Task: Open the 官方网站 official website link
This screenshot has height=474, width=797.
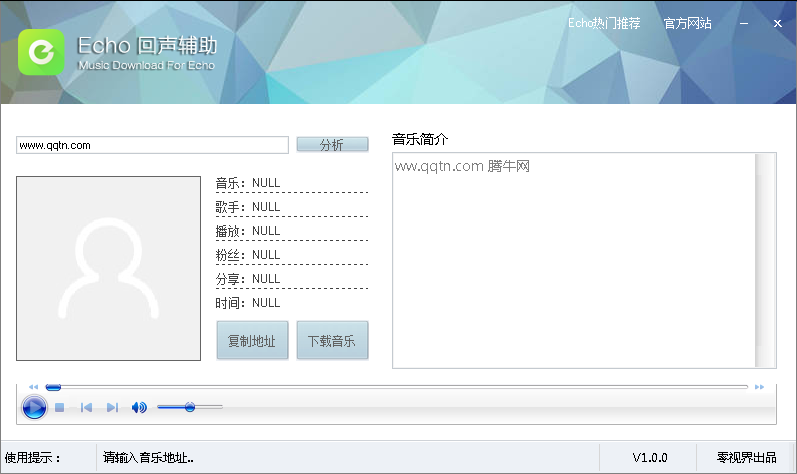Action: pyautogui.click(x=687, y=23)
